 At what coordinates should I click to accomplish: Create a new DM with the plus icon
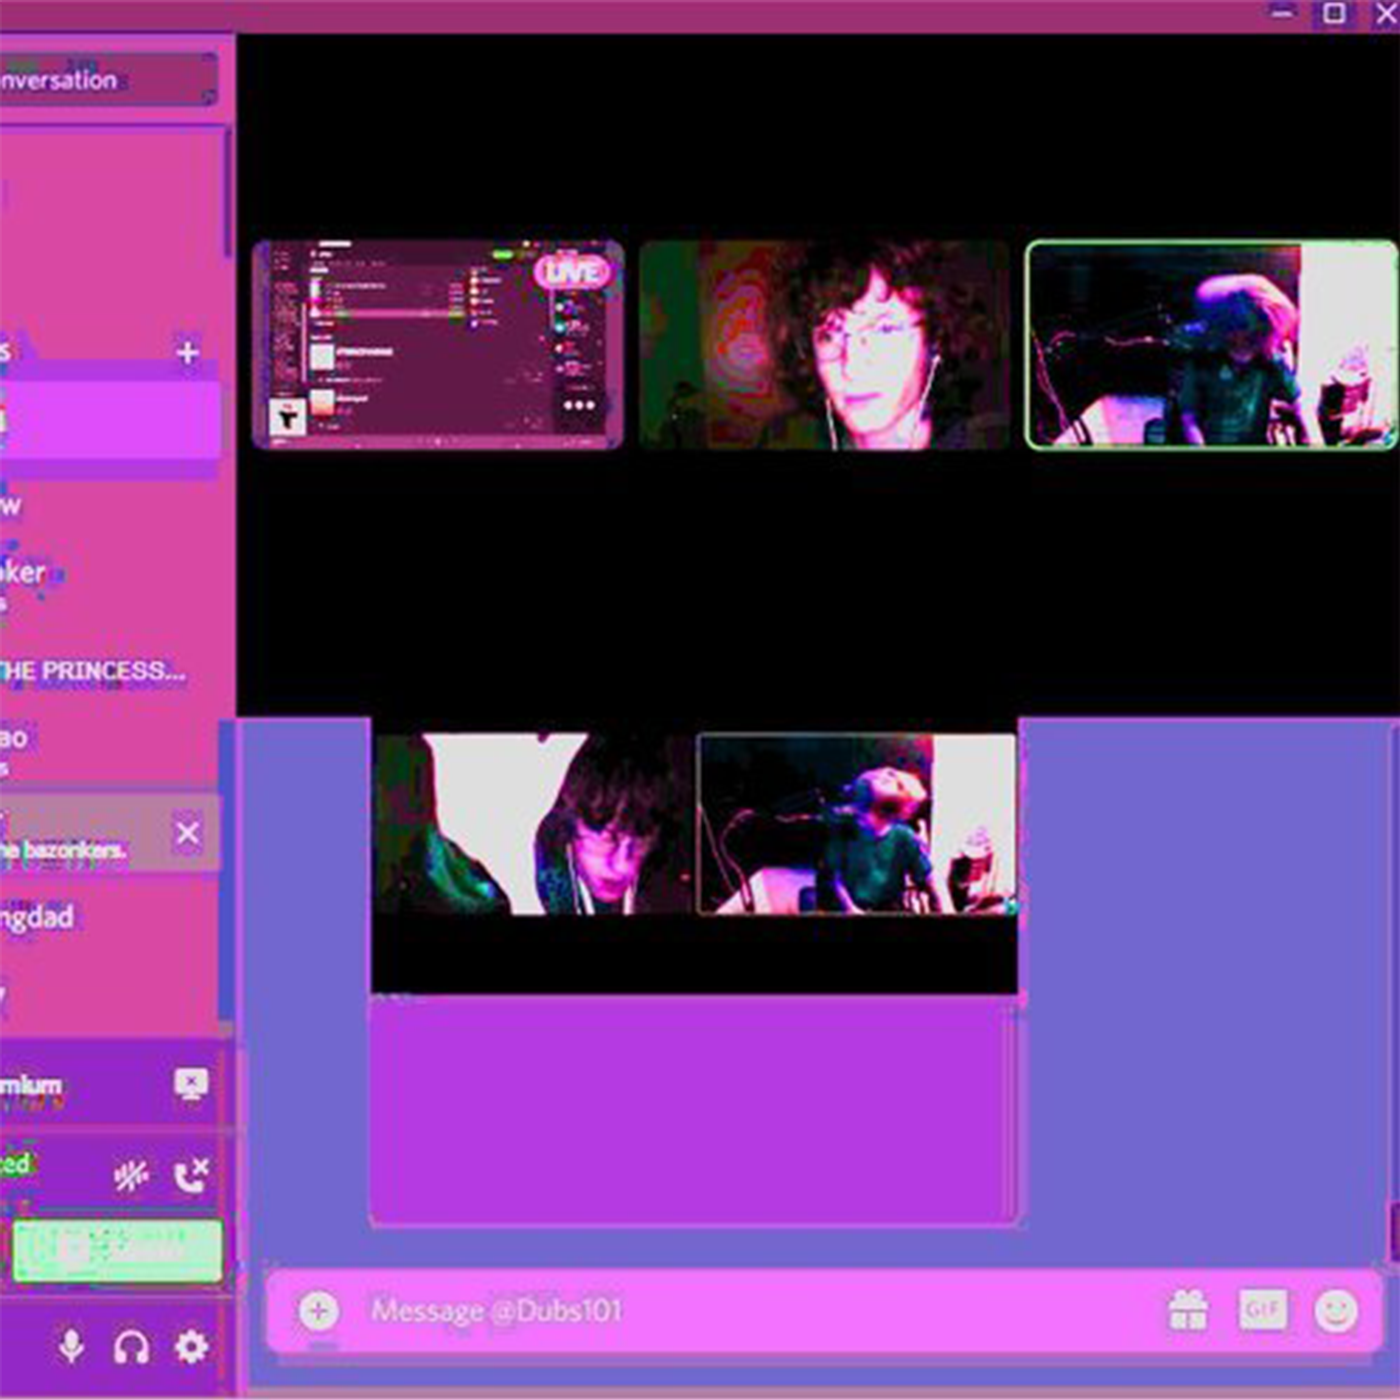point(187,352)
